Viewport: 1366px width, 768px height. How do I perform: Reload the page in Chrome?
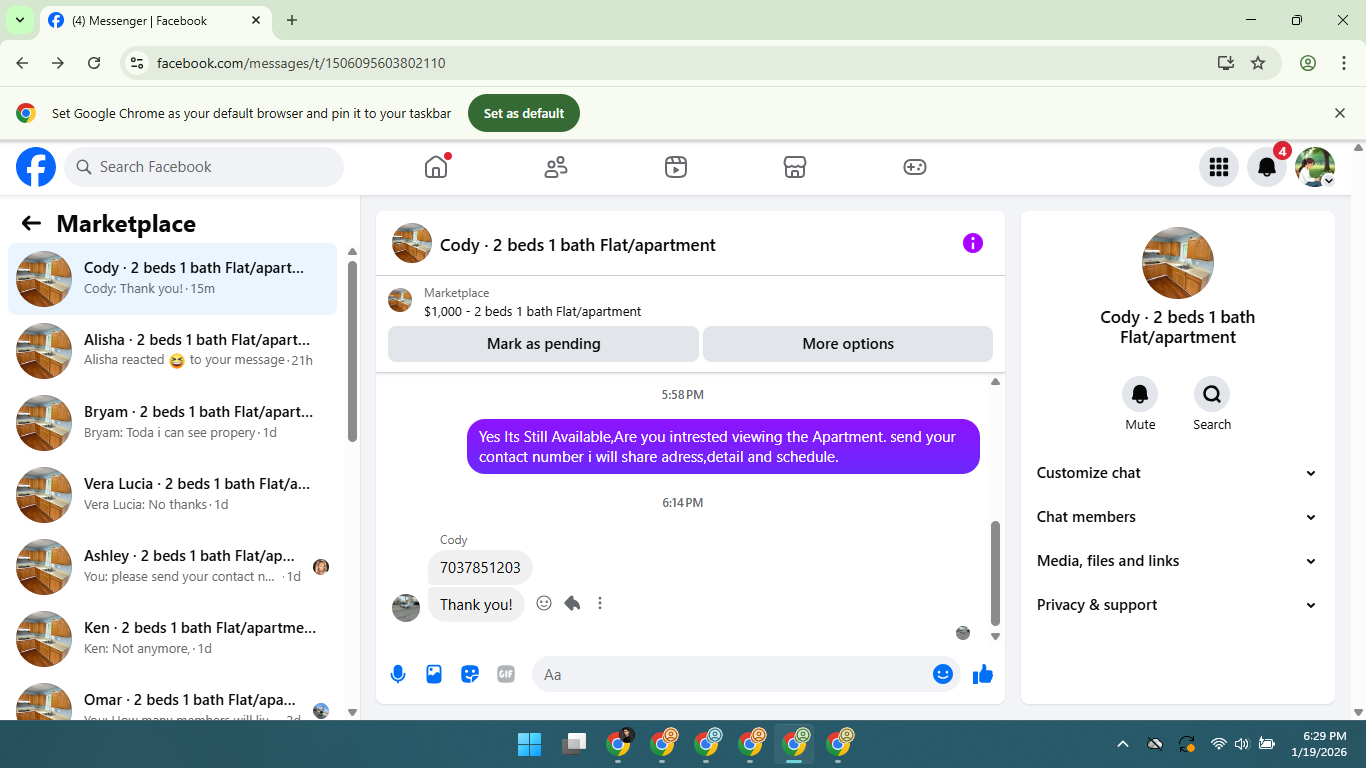94,63
